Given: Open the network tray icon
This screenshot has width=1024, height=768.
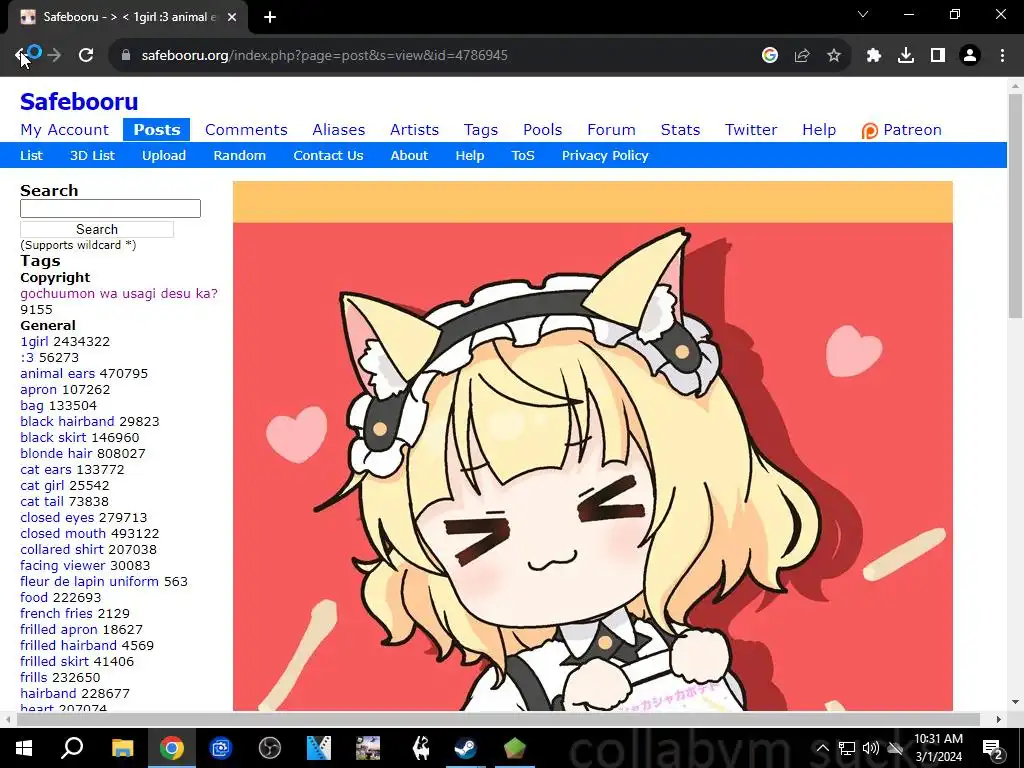Looking at the screenshot, I should (847, 748).
